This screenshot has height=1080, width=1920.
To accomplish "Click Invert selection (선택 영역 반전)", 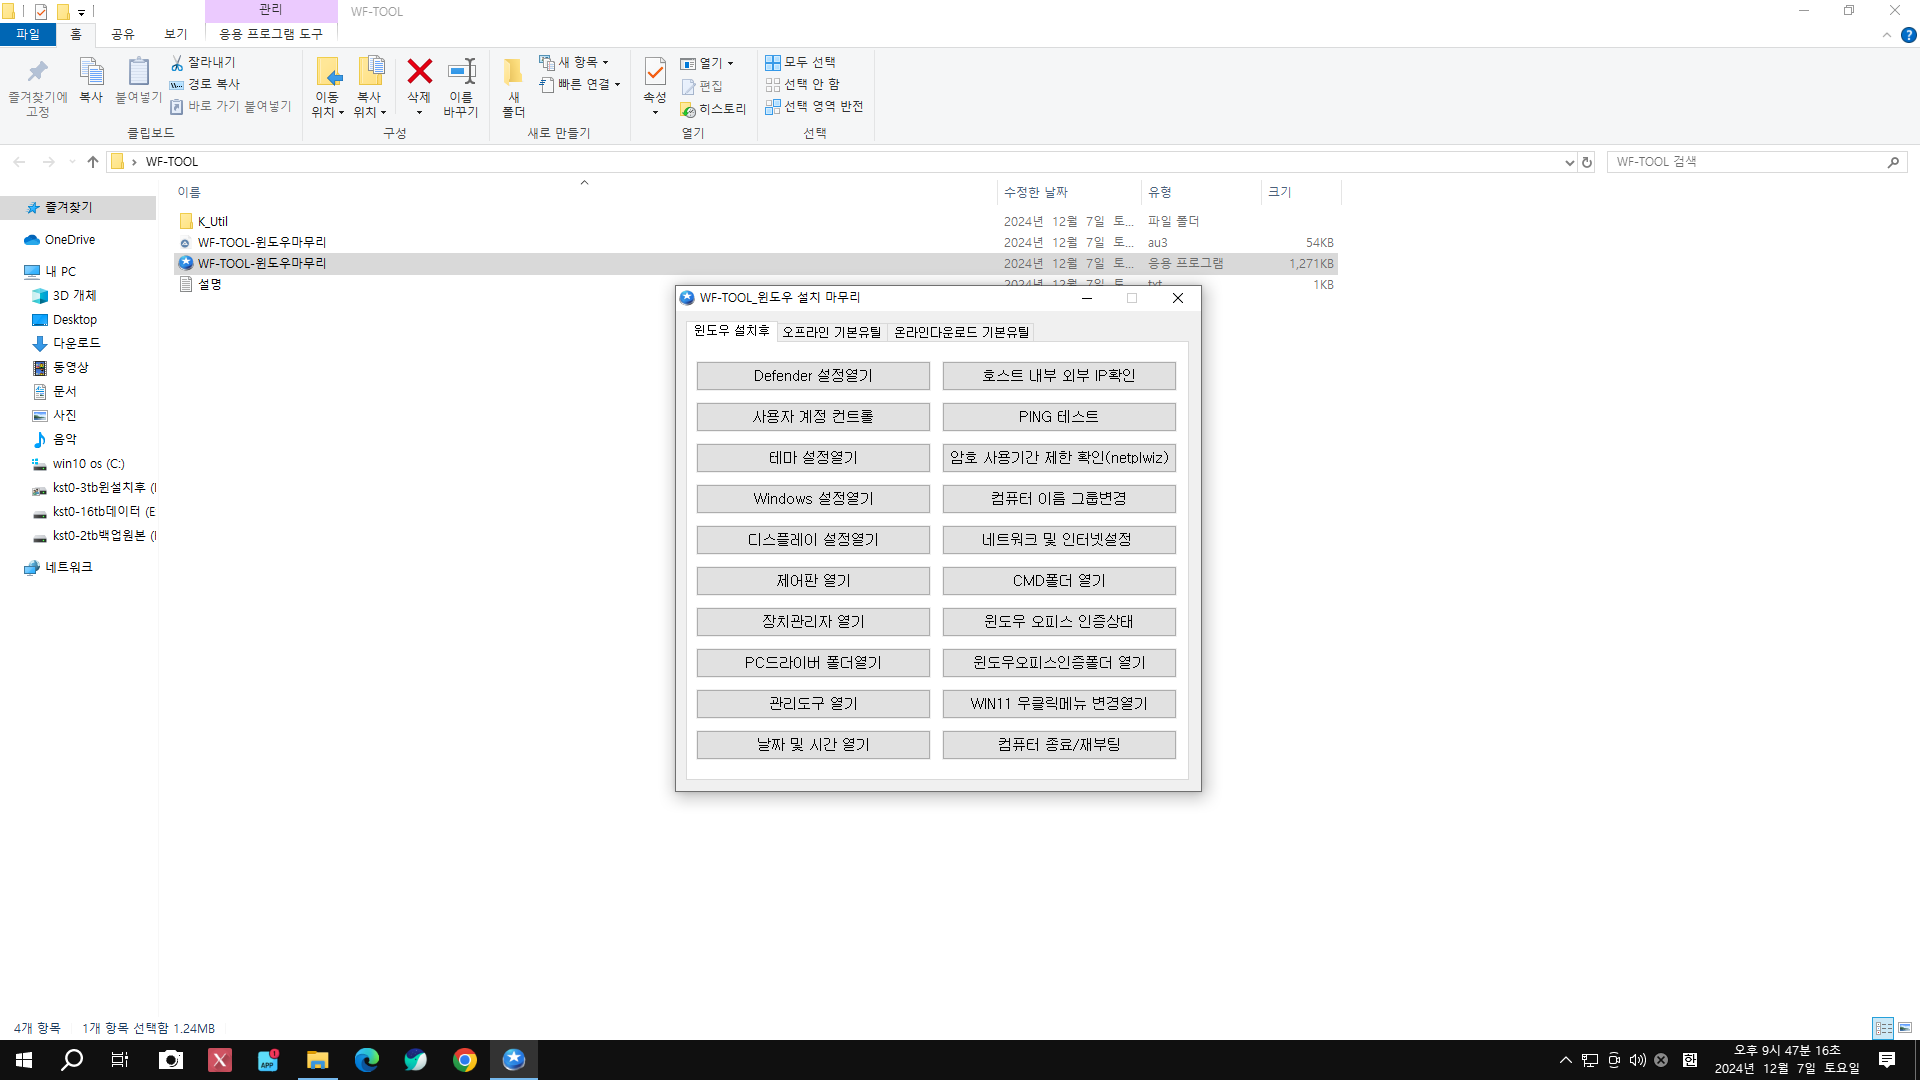I will coord(814,106).
